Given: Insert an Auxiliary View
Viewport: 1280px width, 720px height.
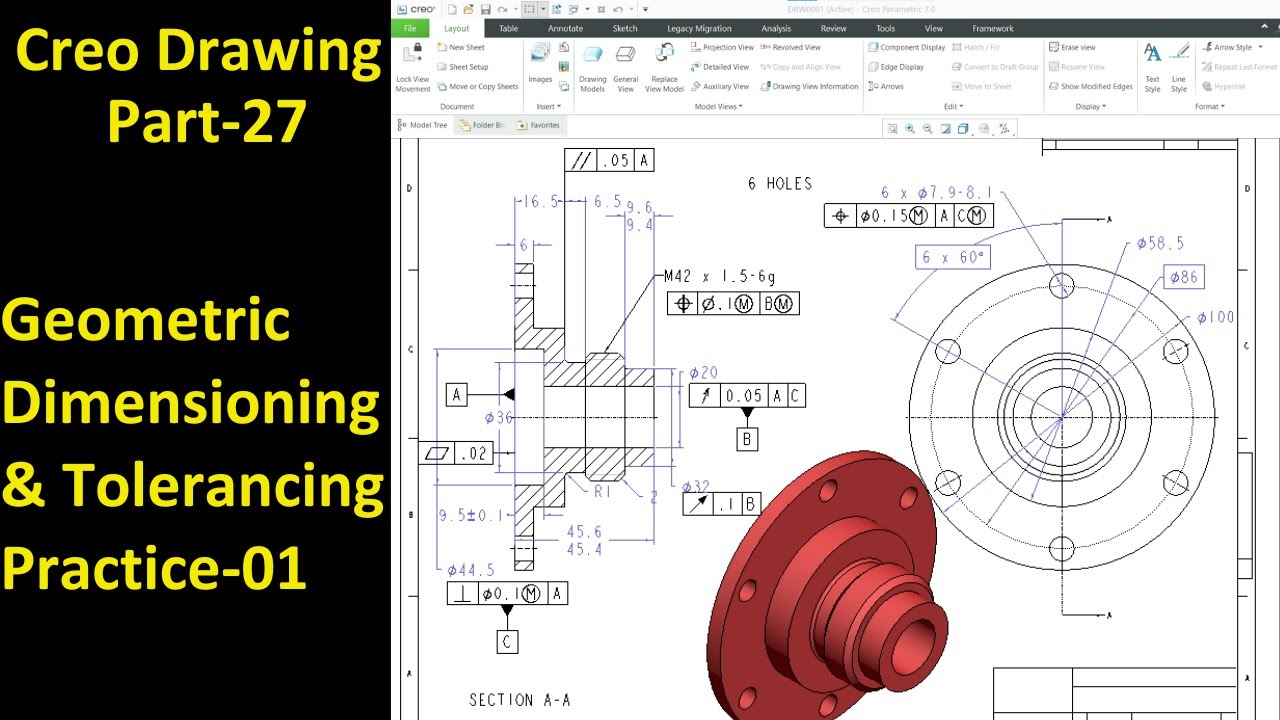Looking at the screenshot, I should pos(720,86).
